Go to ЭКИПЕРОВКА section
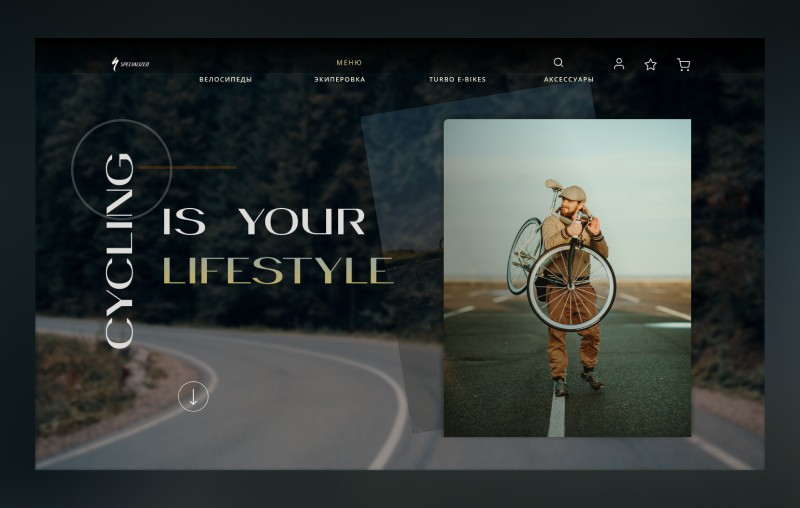Screen dimensions: 800x508 pos(339,79)
